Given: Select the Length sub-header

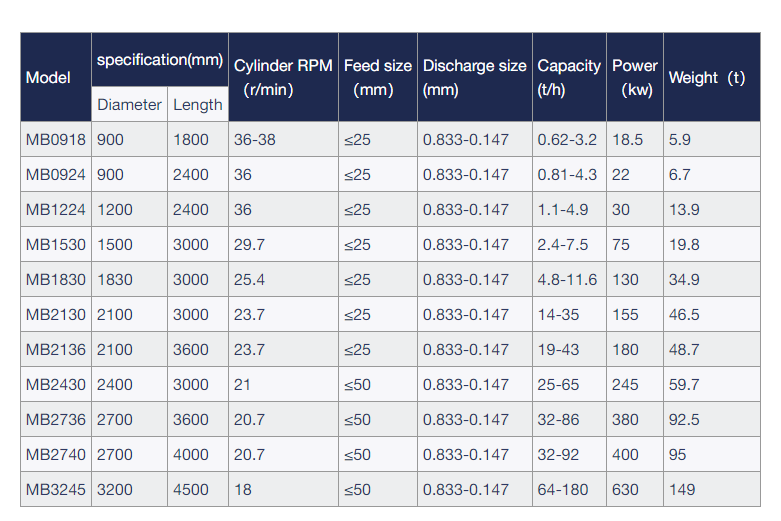Looking at the screenshot, I should click(x=198, y=104).
